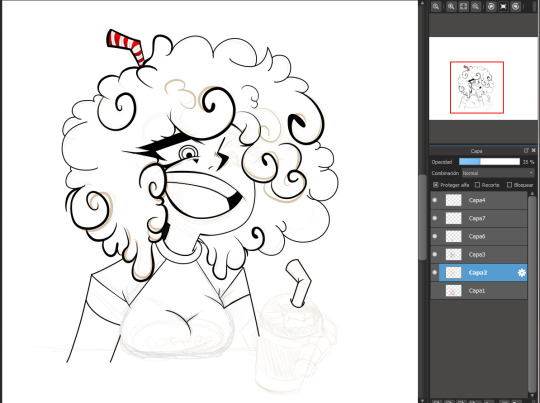Screen dimensions: 540x403
Task: Click the layer list vertical scrollbar
Action: point(531,293)
